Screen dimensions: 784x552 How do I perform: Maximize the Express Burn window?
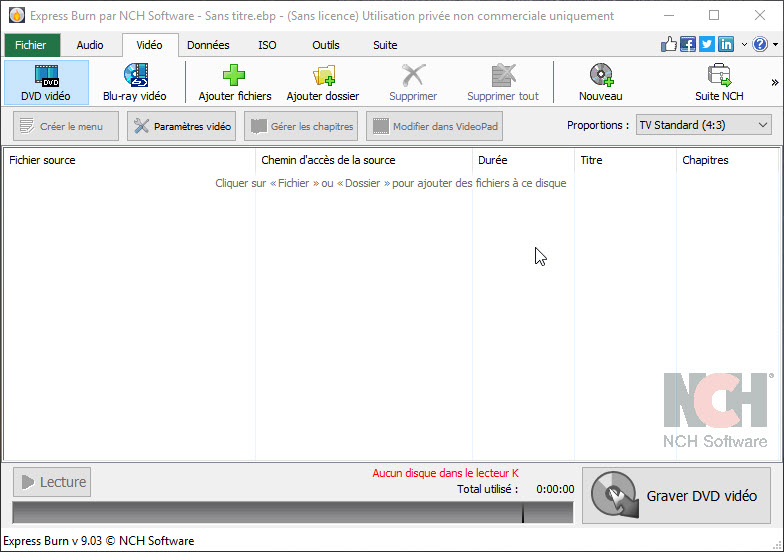tap(714, 16)
